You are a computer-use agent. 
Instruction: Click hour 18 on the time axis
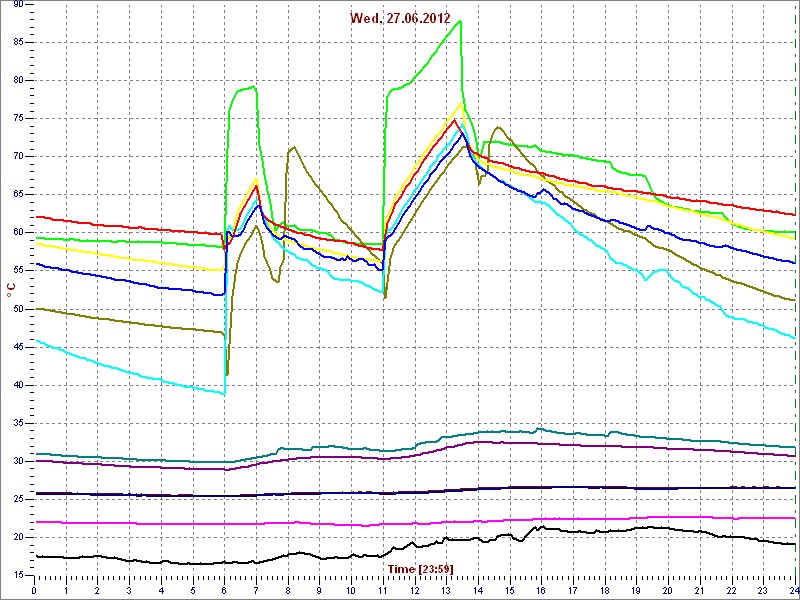tap(606, 589)
